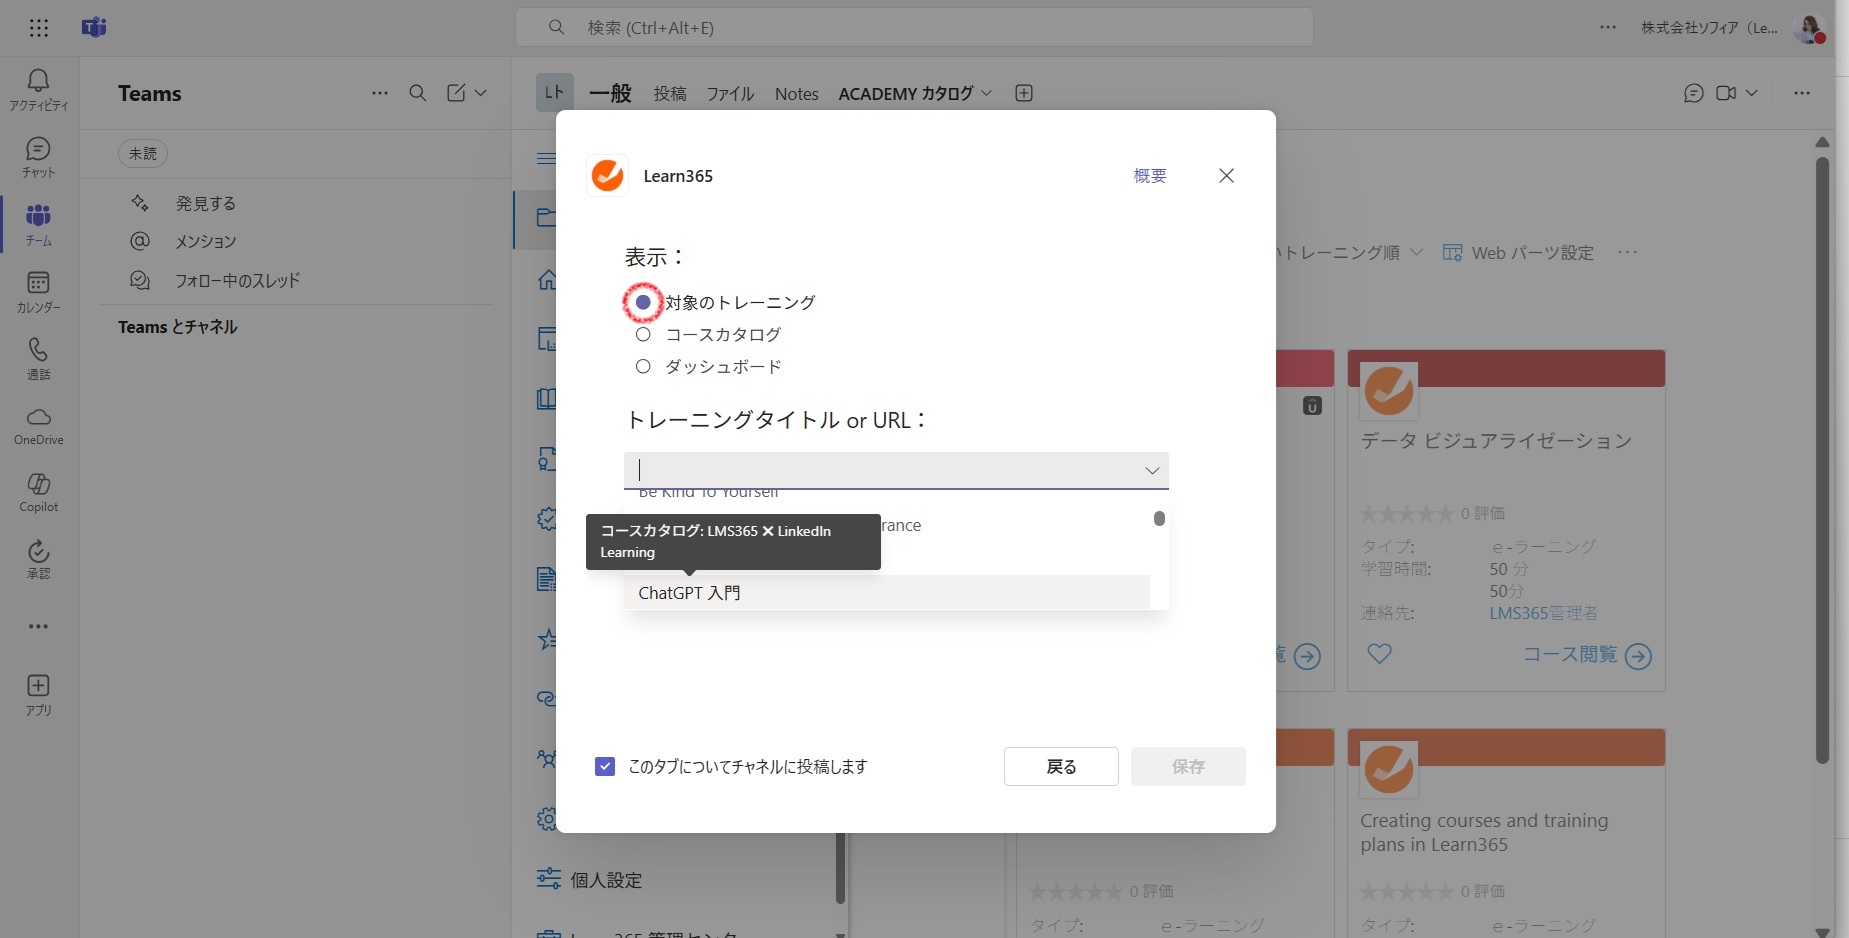Open LMS365管理者 contact link
The height and width of the screenshot is (938, 1849).
[x=1543, y=613]
